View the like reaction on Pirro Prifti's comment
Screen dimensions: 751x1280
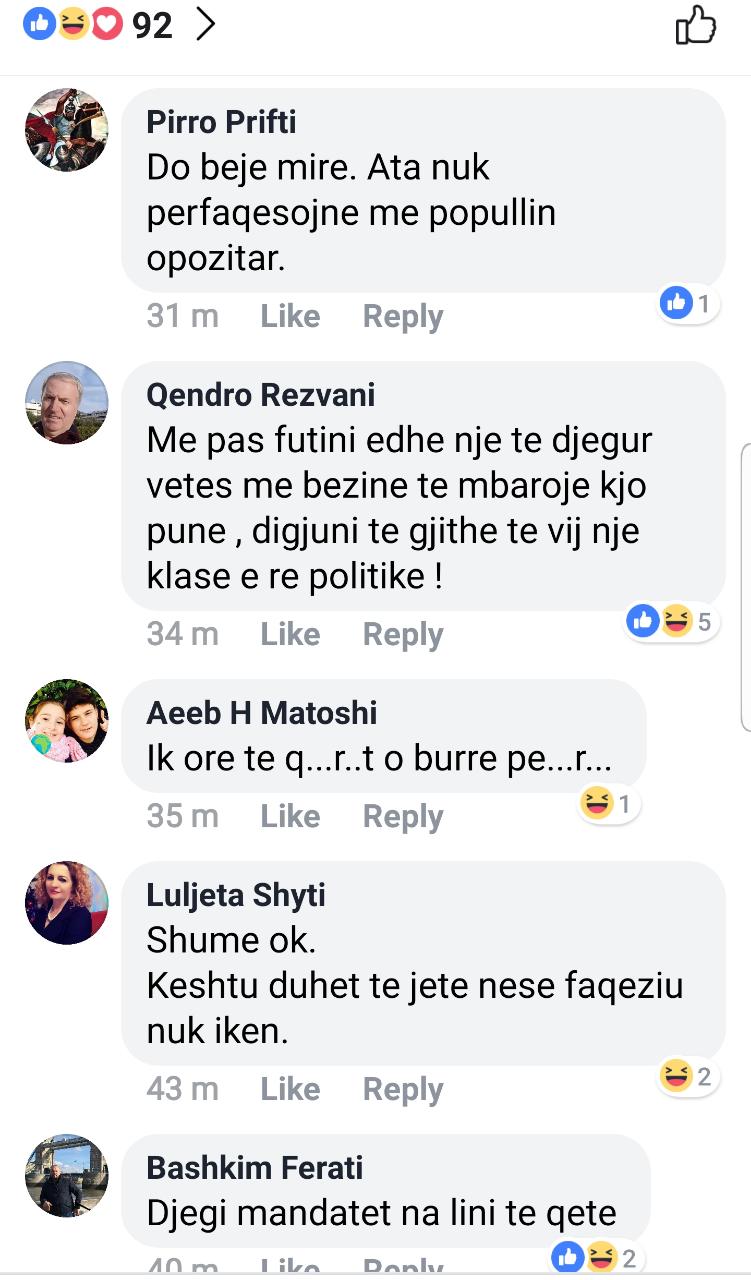(x=689, y=303)
